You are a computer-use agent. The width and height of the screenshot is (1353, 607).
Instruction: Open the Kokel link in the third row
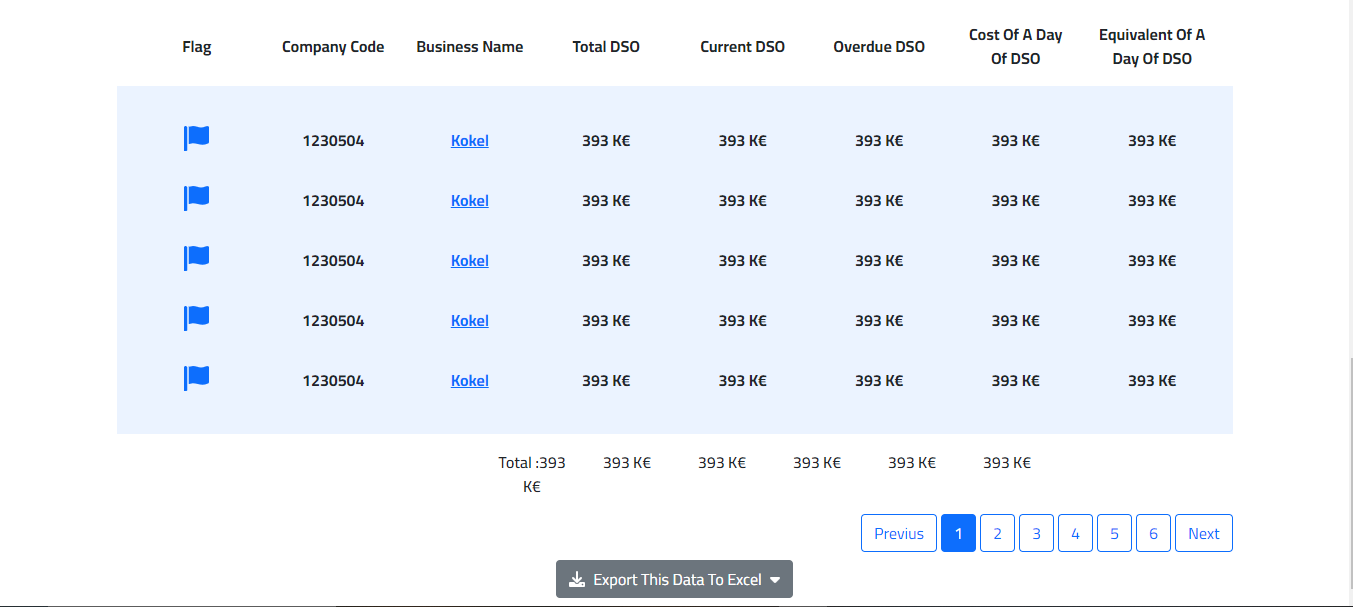coord(469,261)
